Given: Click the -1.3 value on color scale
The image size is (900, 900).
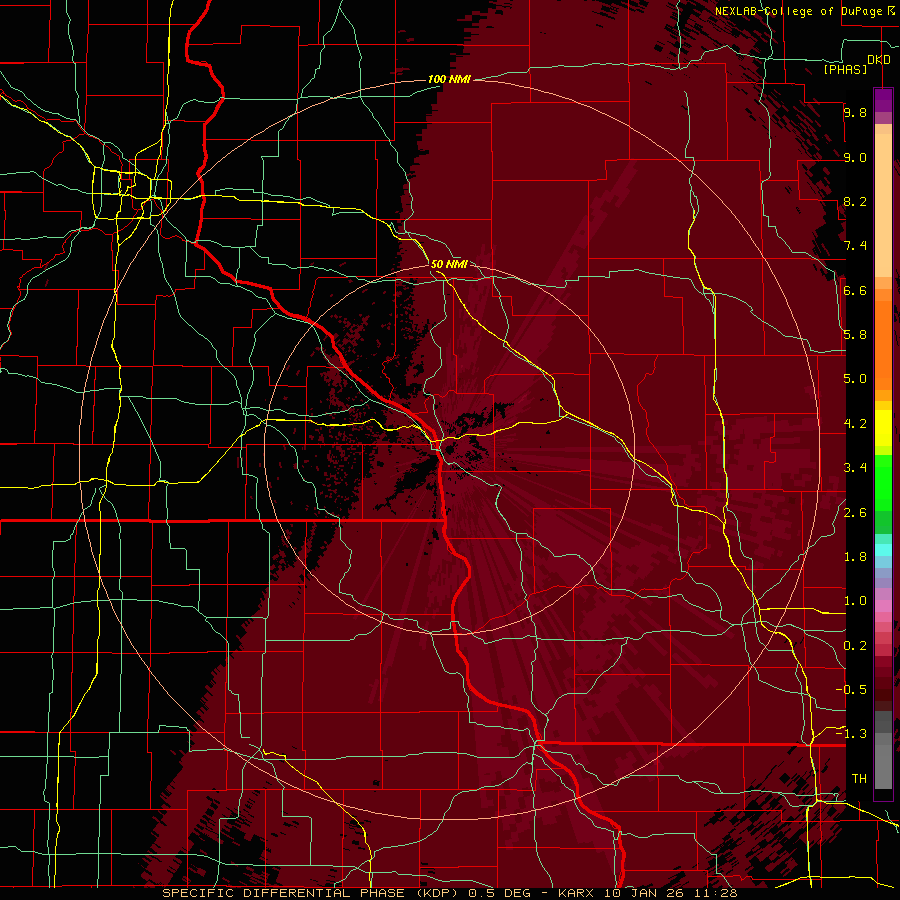Looking at the screenshot, I should click(851, 734).
